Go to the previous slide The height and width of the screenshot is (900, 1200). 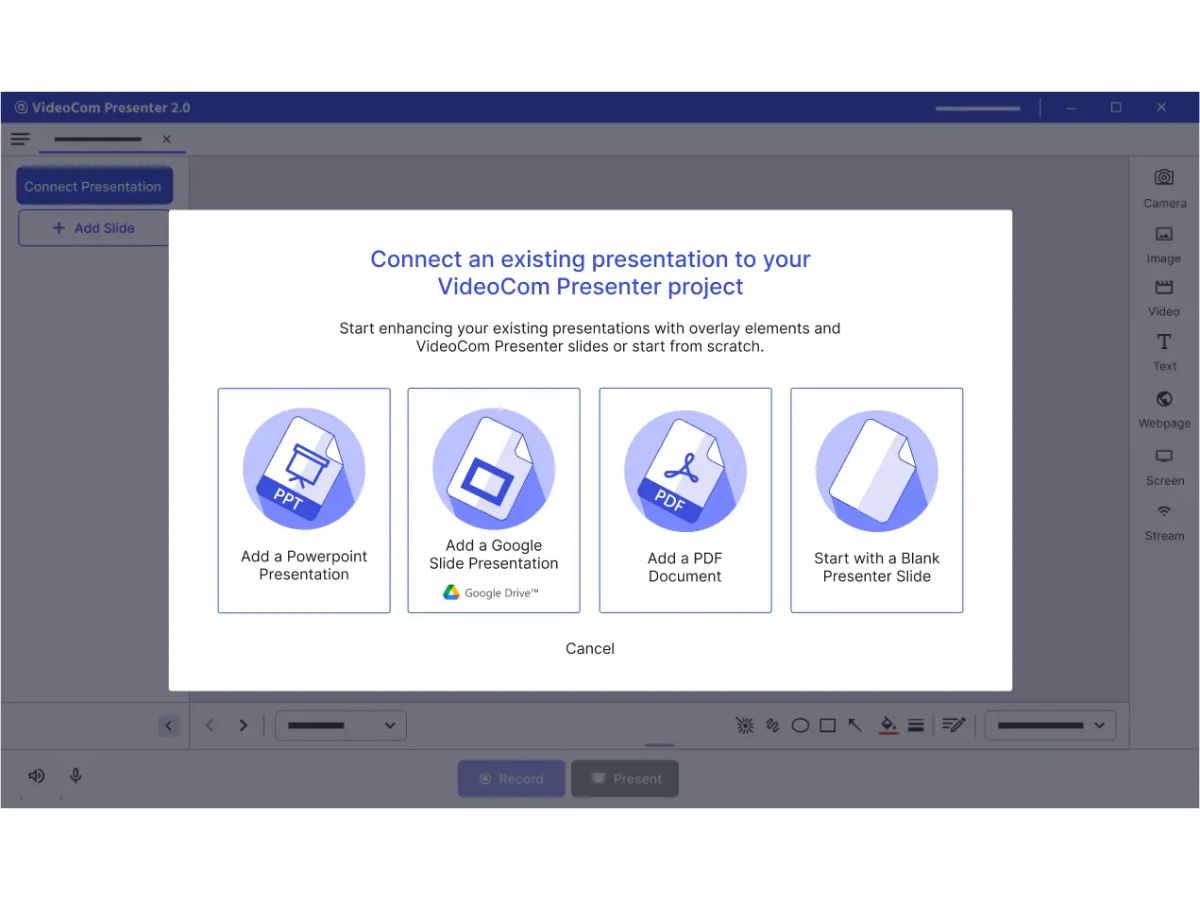point(210,726)
